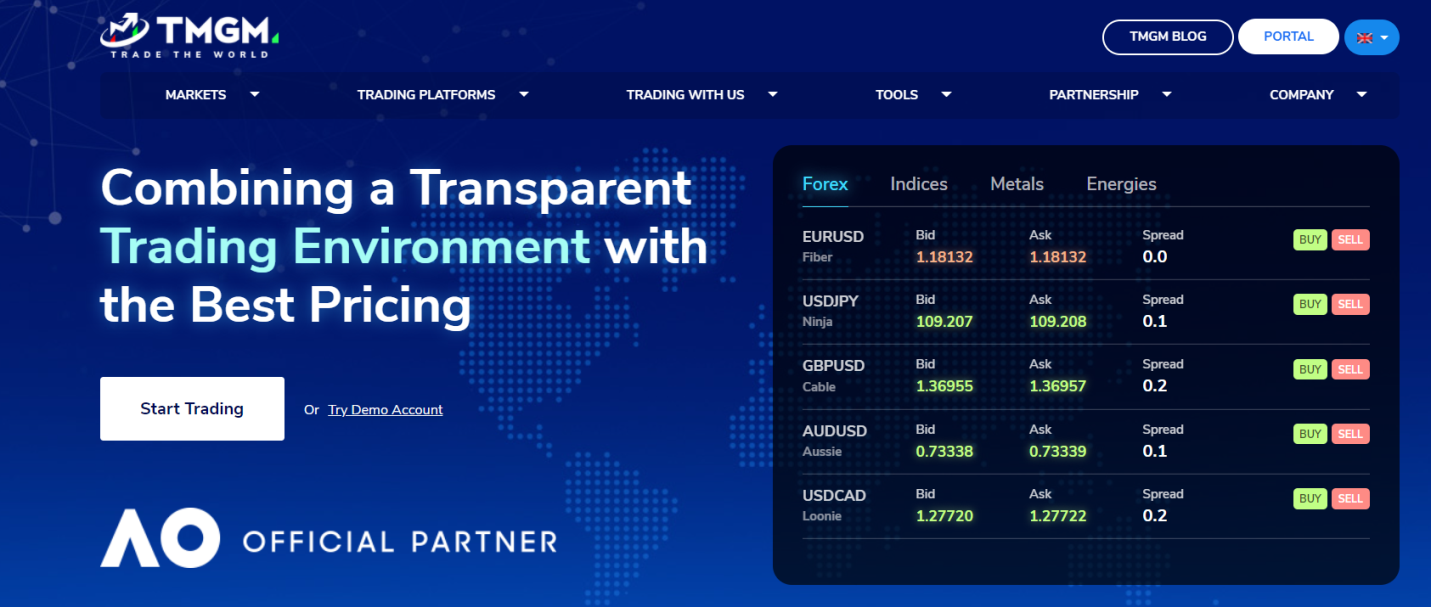Click BUY for EURUSD
The image size is (1431, 607).
click(x=1309, y=240)
